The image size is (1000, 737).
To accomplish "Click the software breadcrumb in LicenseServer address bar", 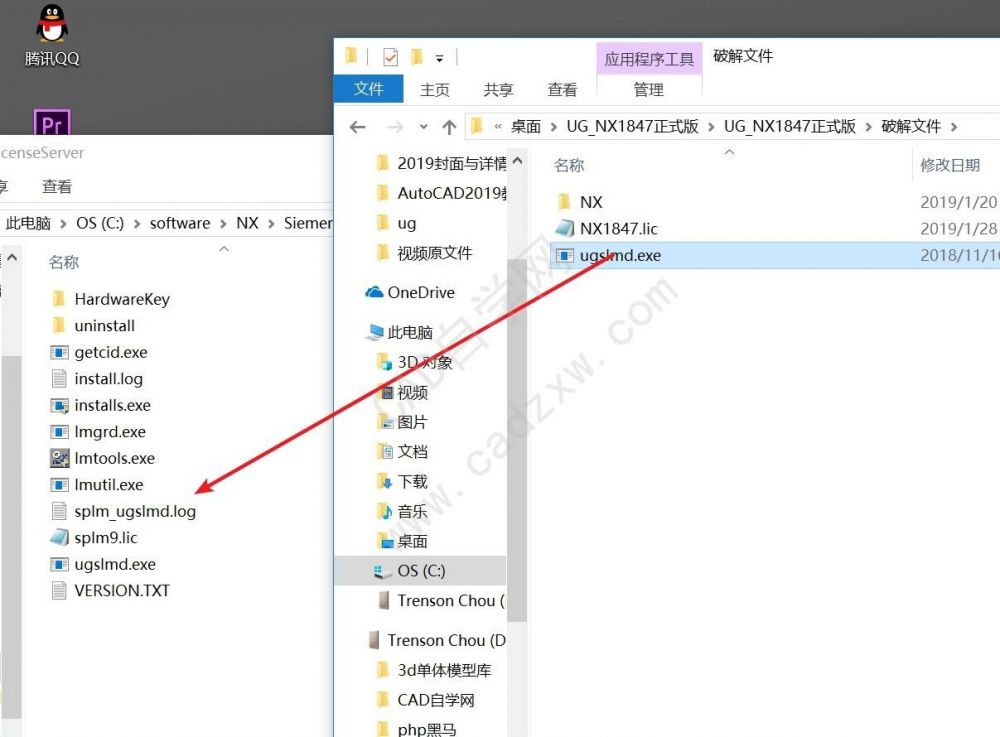I will click(180, 223).
